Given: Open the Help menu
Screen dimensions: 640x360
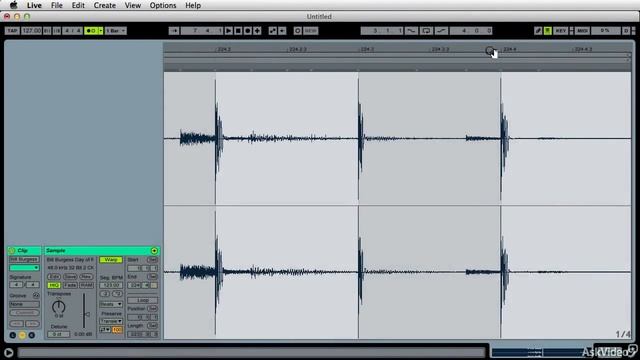Looking at the screenshot, I should (x=193, y=5).
